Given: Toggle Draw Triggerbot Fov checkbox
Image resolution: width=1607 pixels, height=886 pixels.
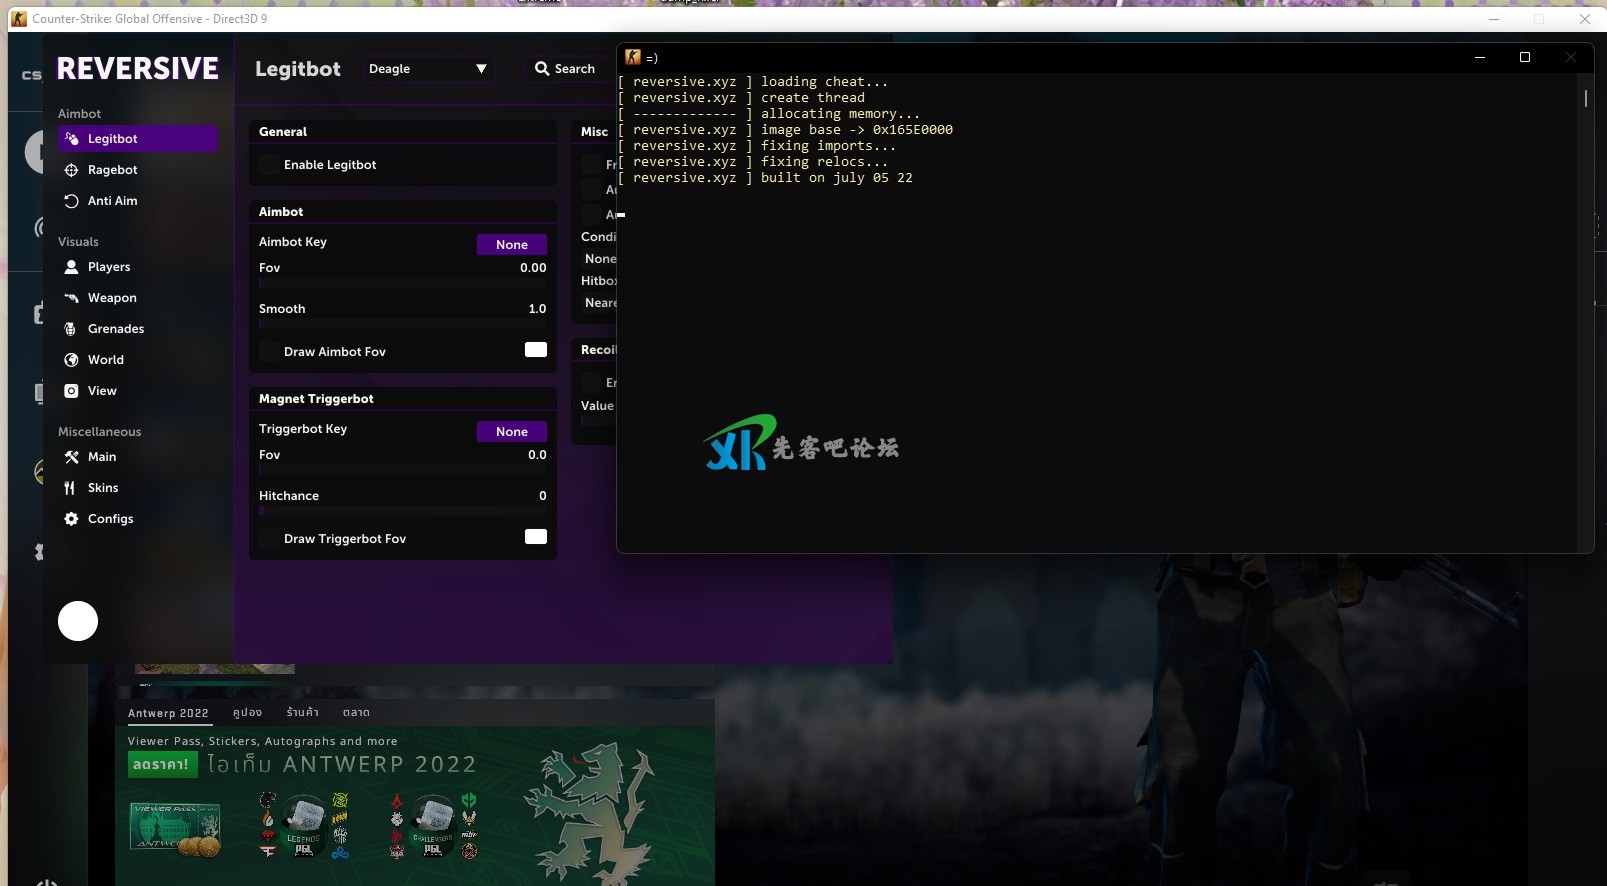Looking at the screenshot, I should tap(269, 539).
